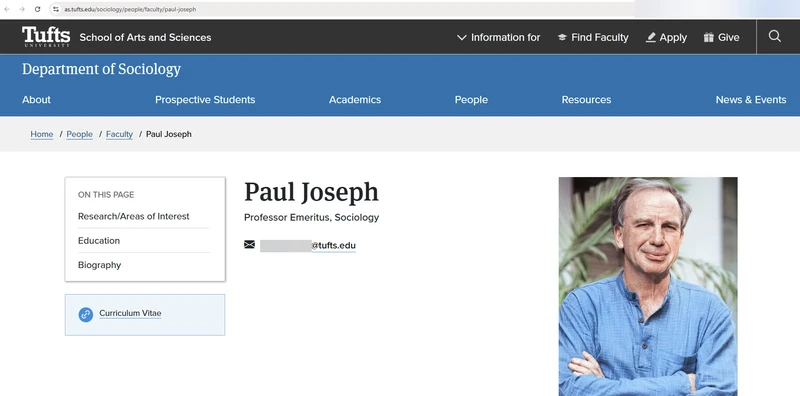
Task: Open the search magnifier icon
Action: tap(774, 36)
